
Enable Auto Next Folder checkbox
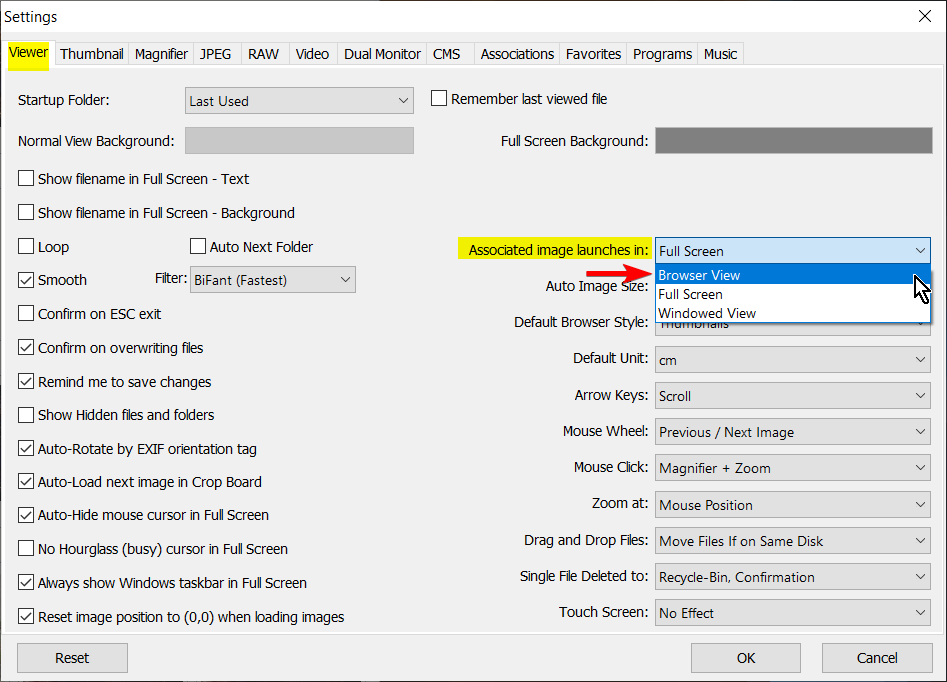197,246
